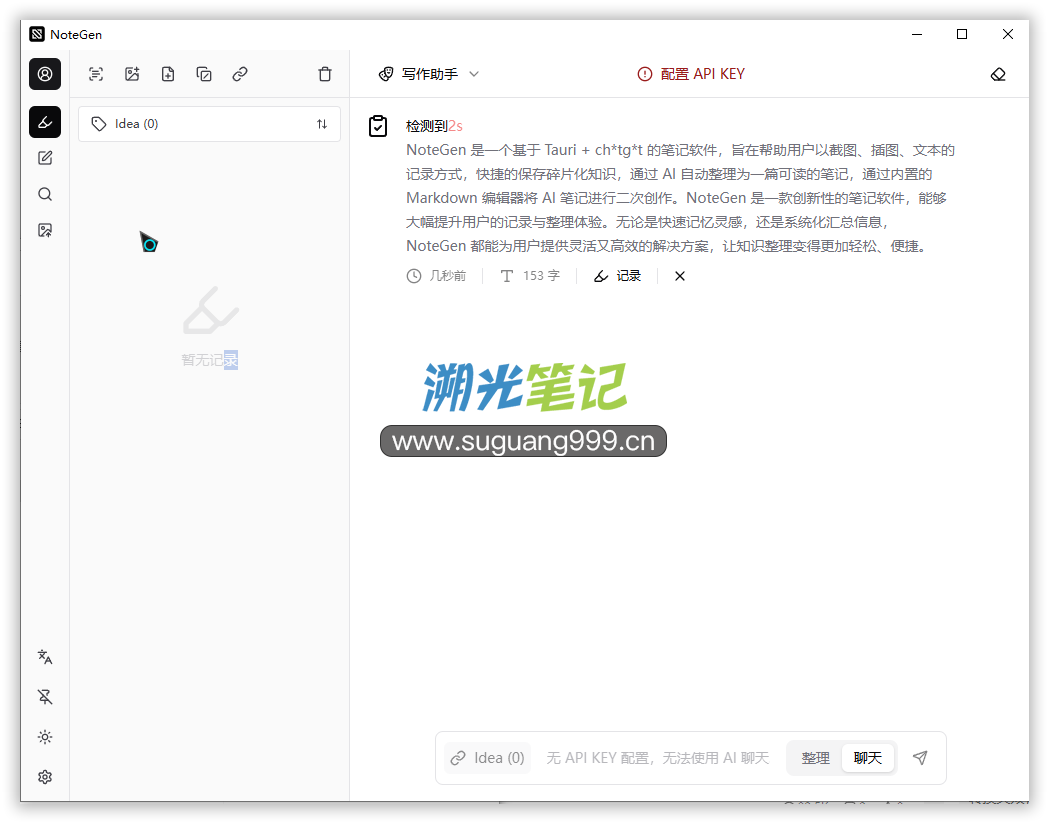
Task: Click the 暂无记录 empty-state text
Action: pos(209,360)
